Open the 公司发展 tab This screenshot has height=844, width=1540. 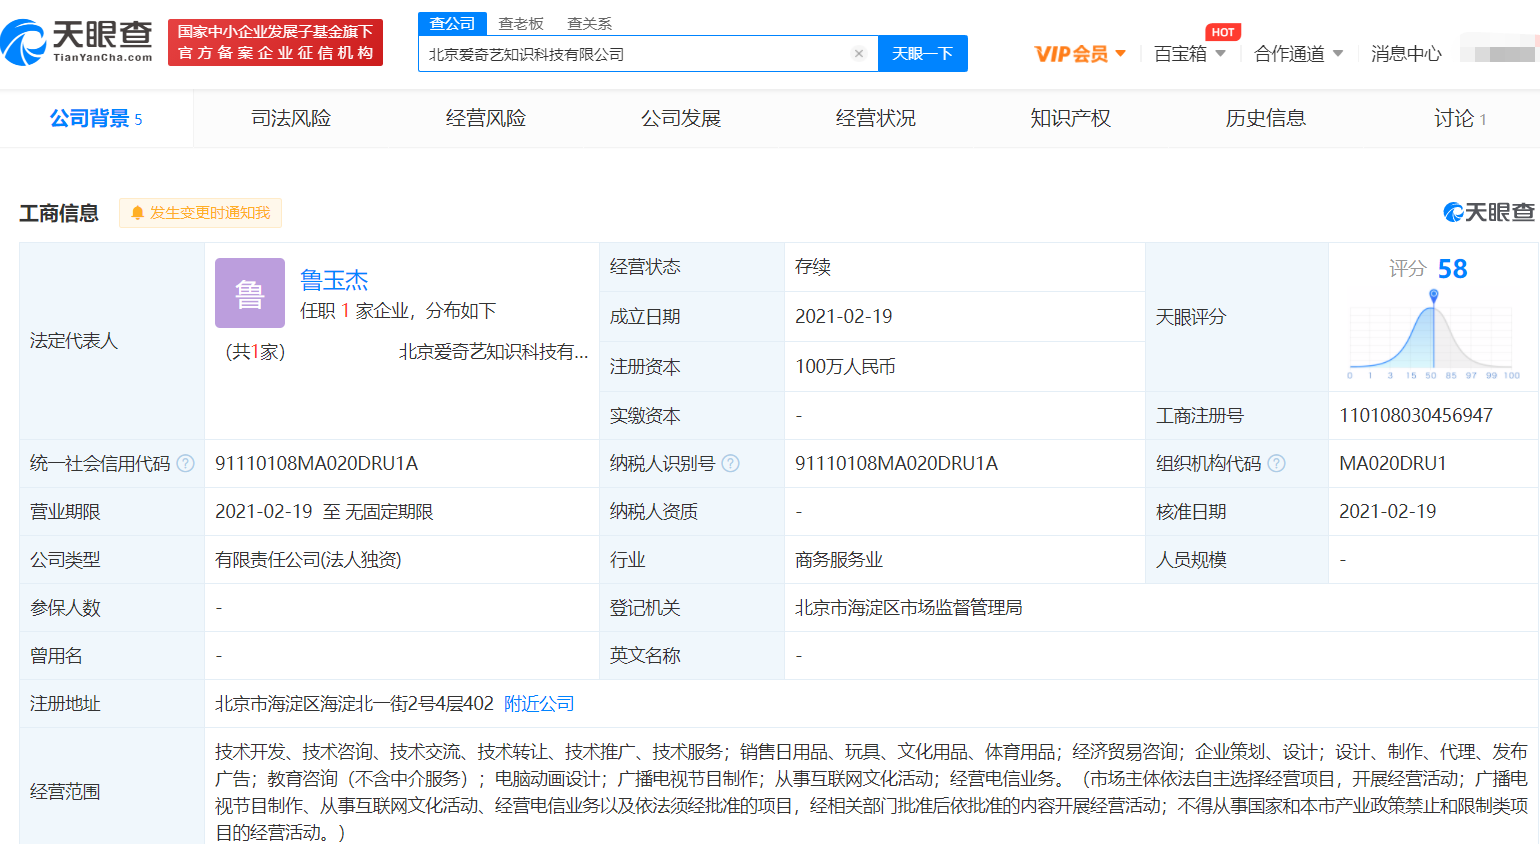(x=681, y=119)
